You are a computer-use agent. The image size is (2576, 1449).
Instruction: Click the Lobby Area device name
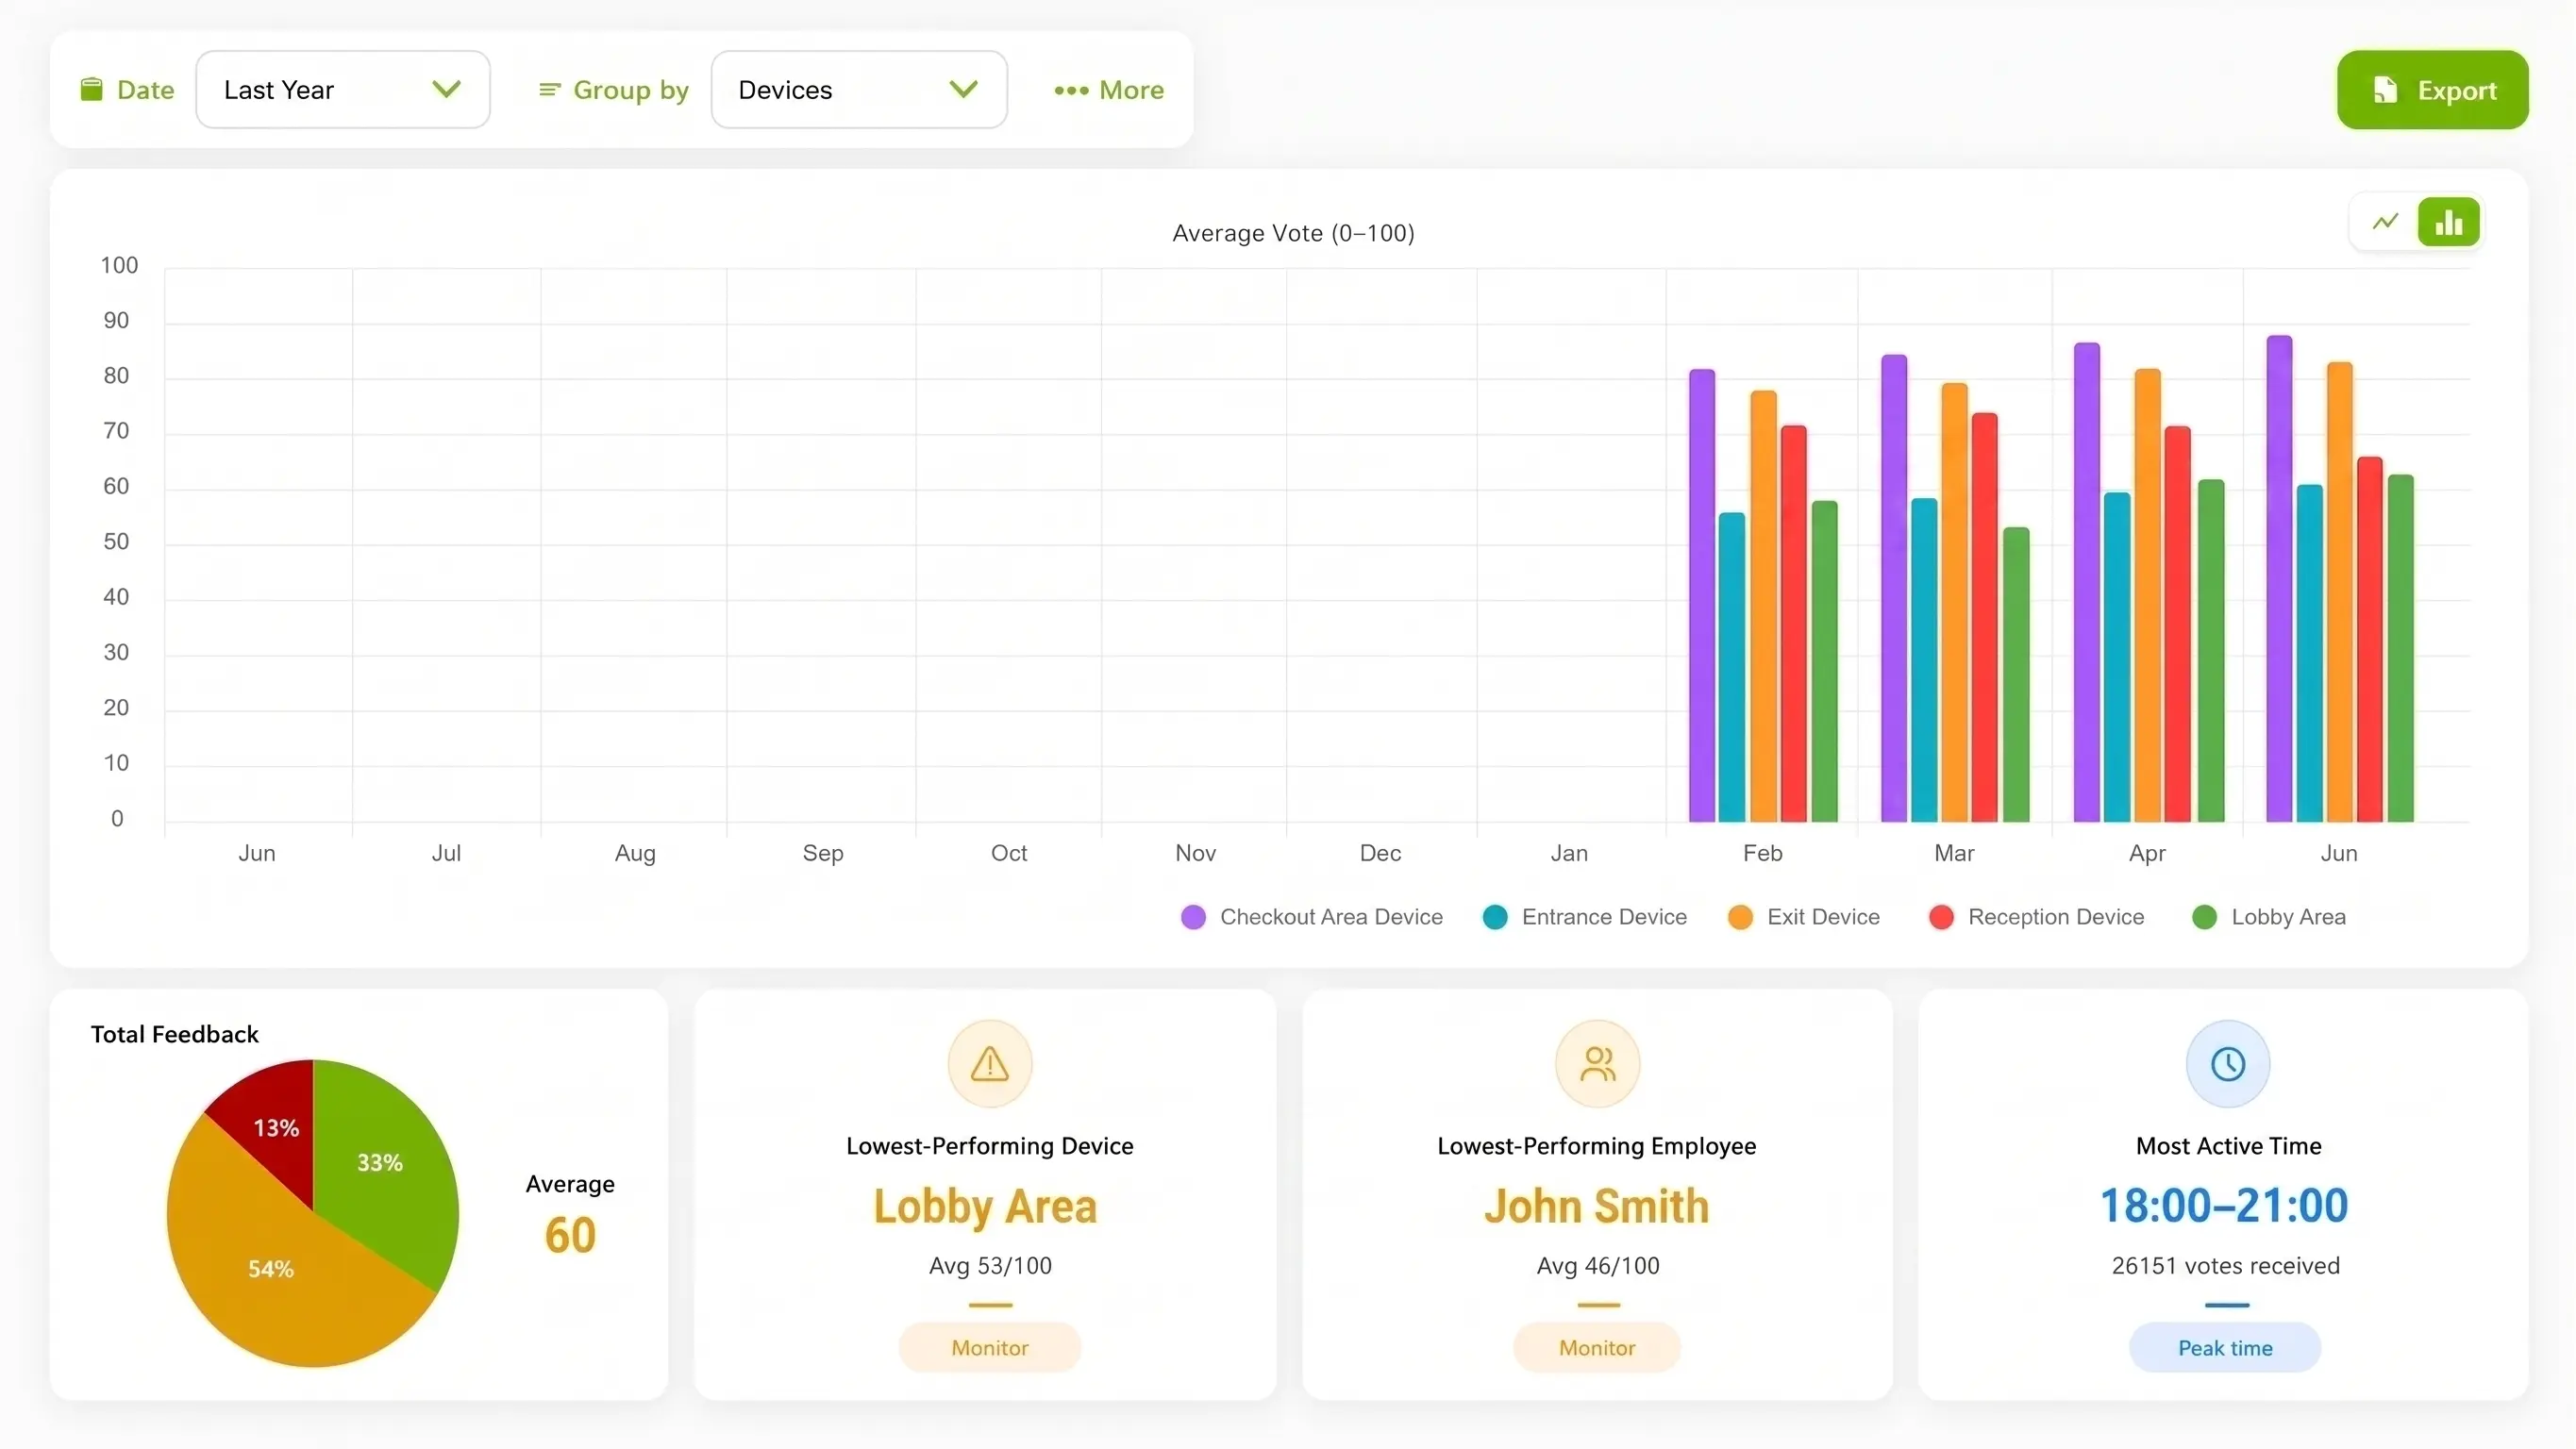point(985,1206)
